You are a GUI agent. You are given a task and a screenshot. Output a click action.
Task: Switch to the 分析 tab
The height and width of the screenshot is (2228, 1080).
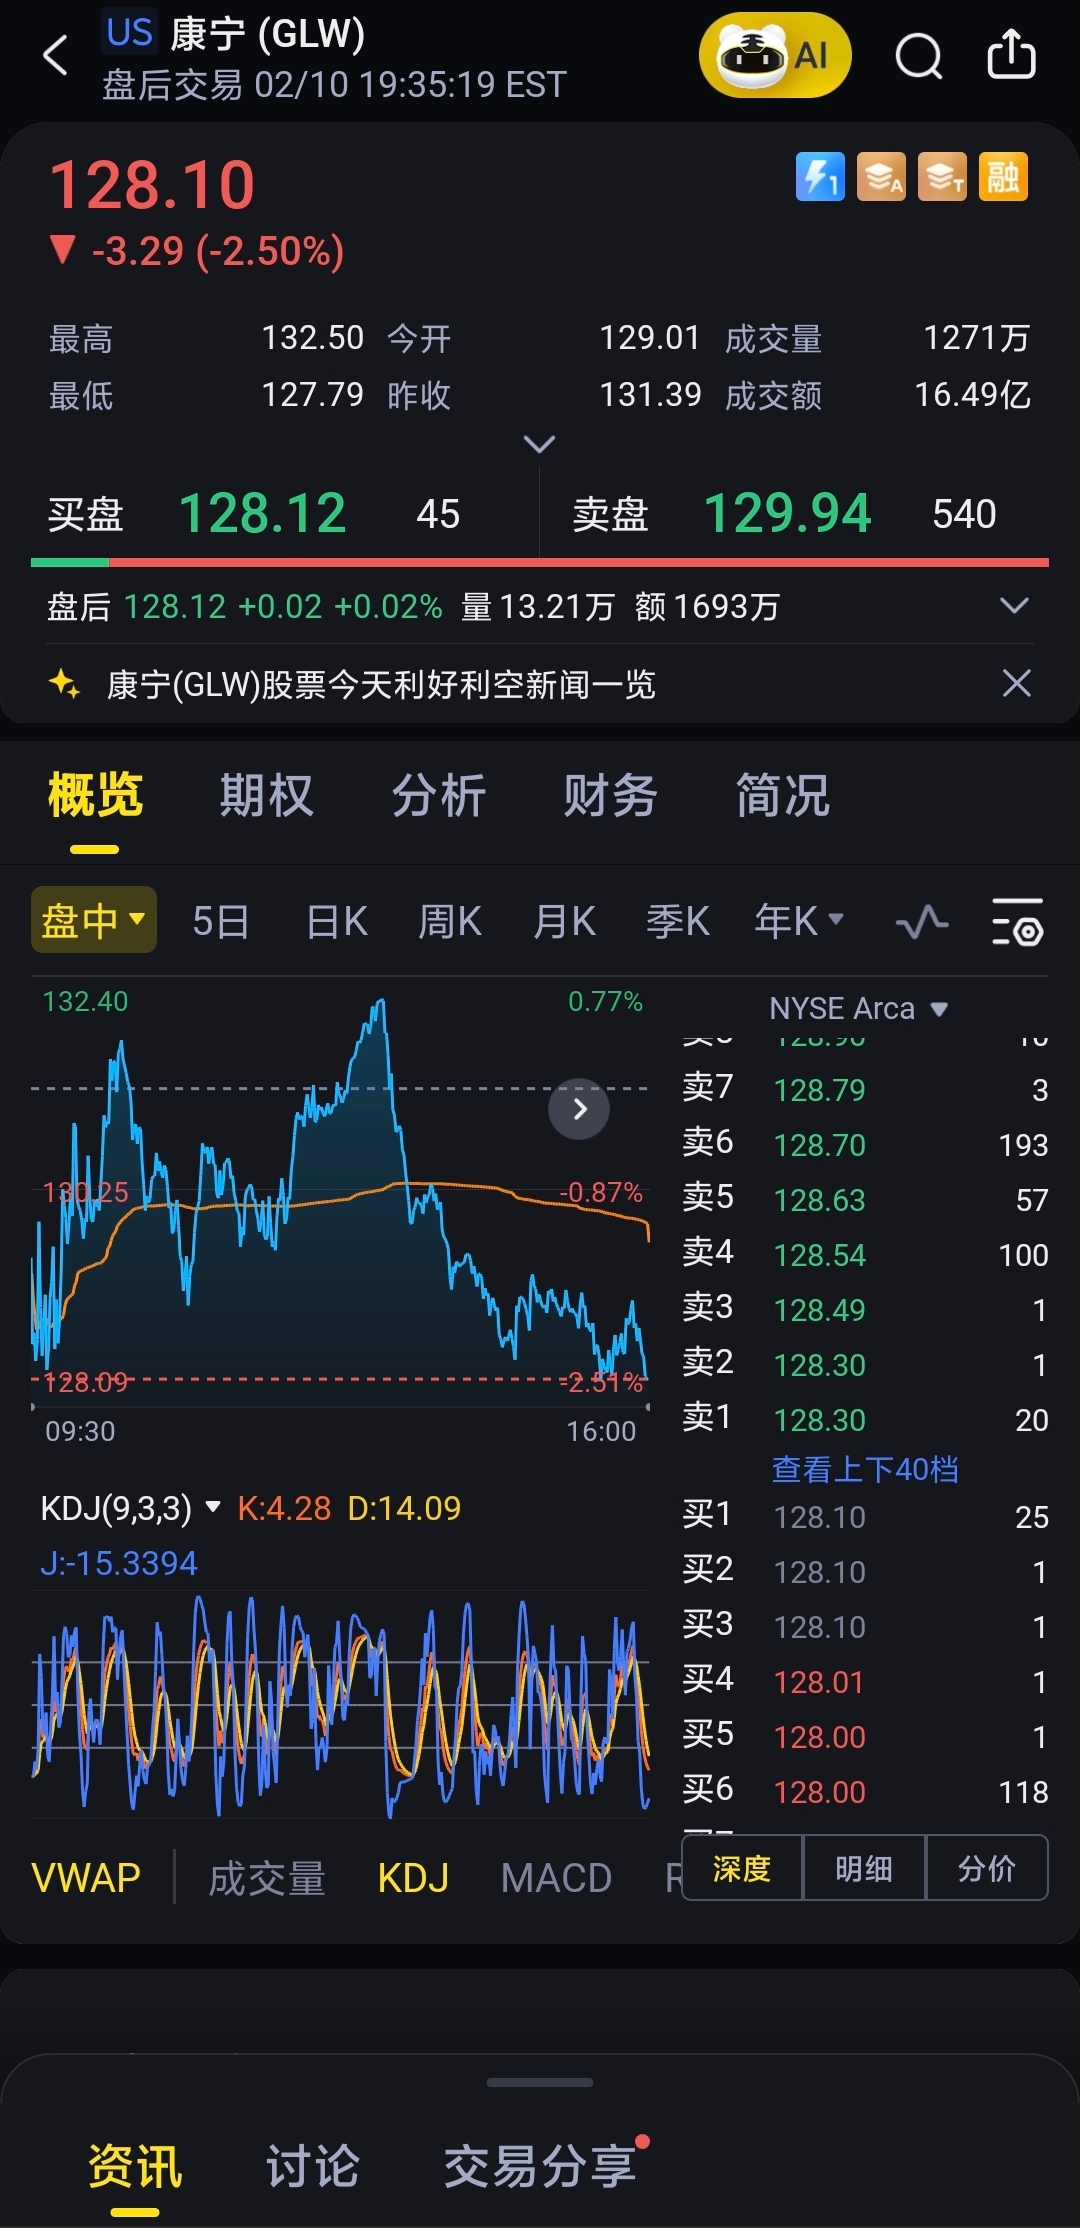coord(439,797)
